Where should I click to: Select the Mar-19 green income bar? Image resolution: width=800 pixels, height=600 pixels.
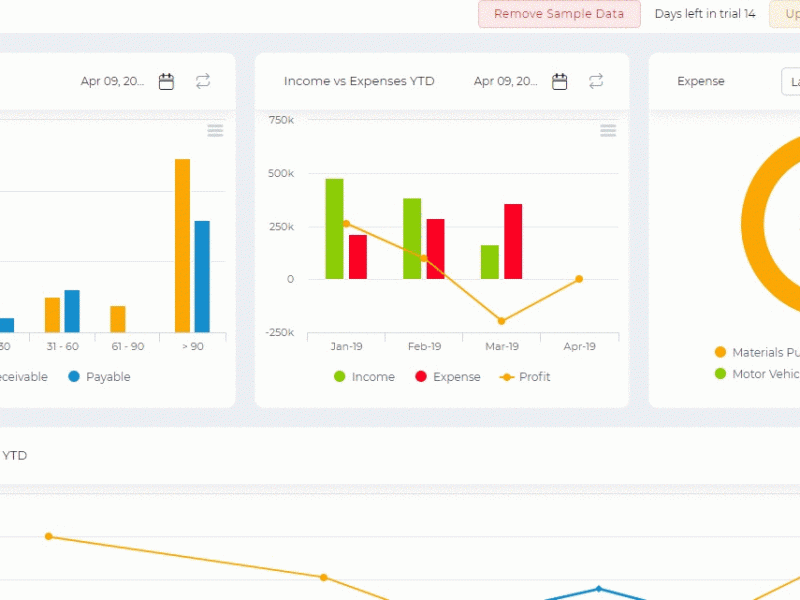pos(490,262)
